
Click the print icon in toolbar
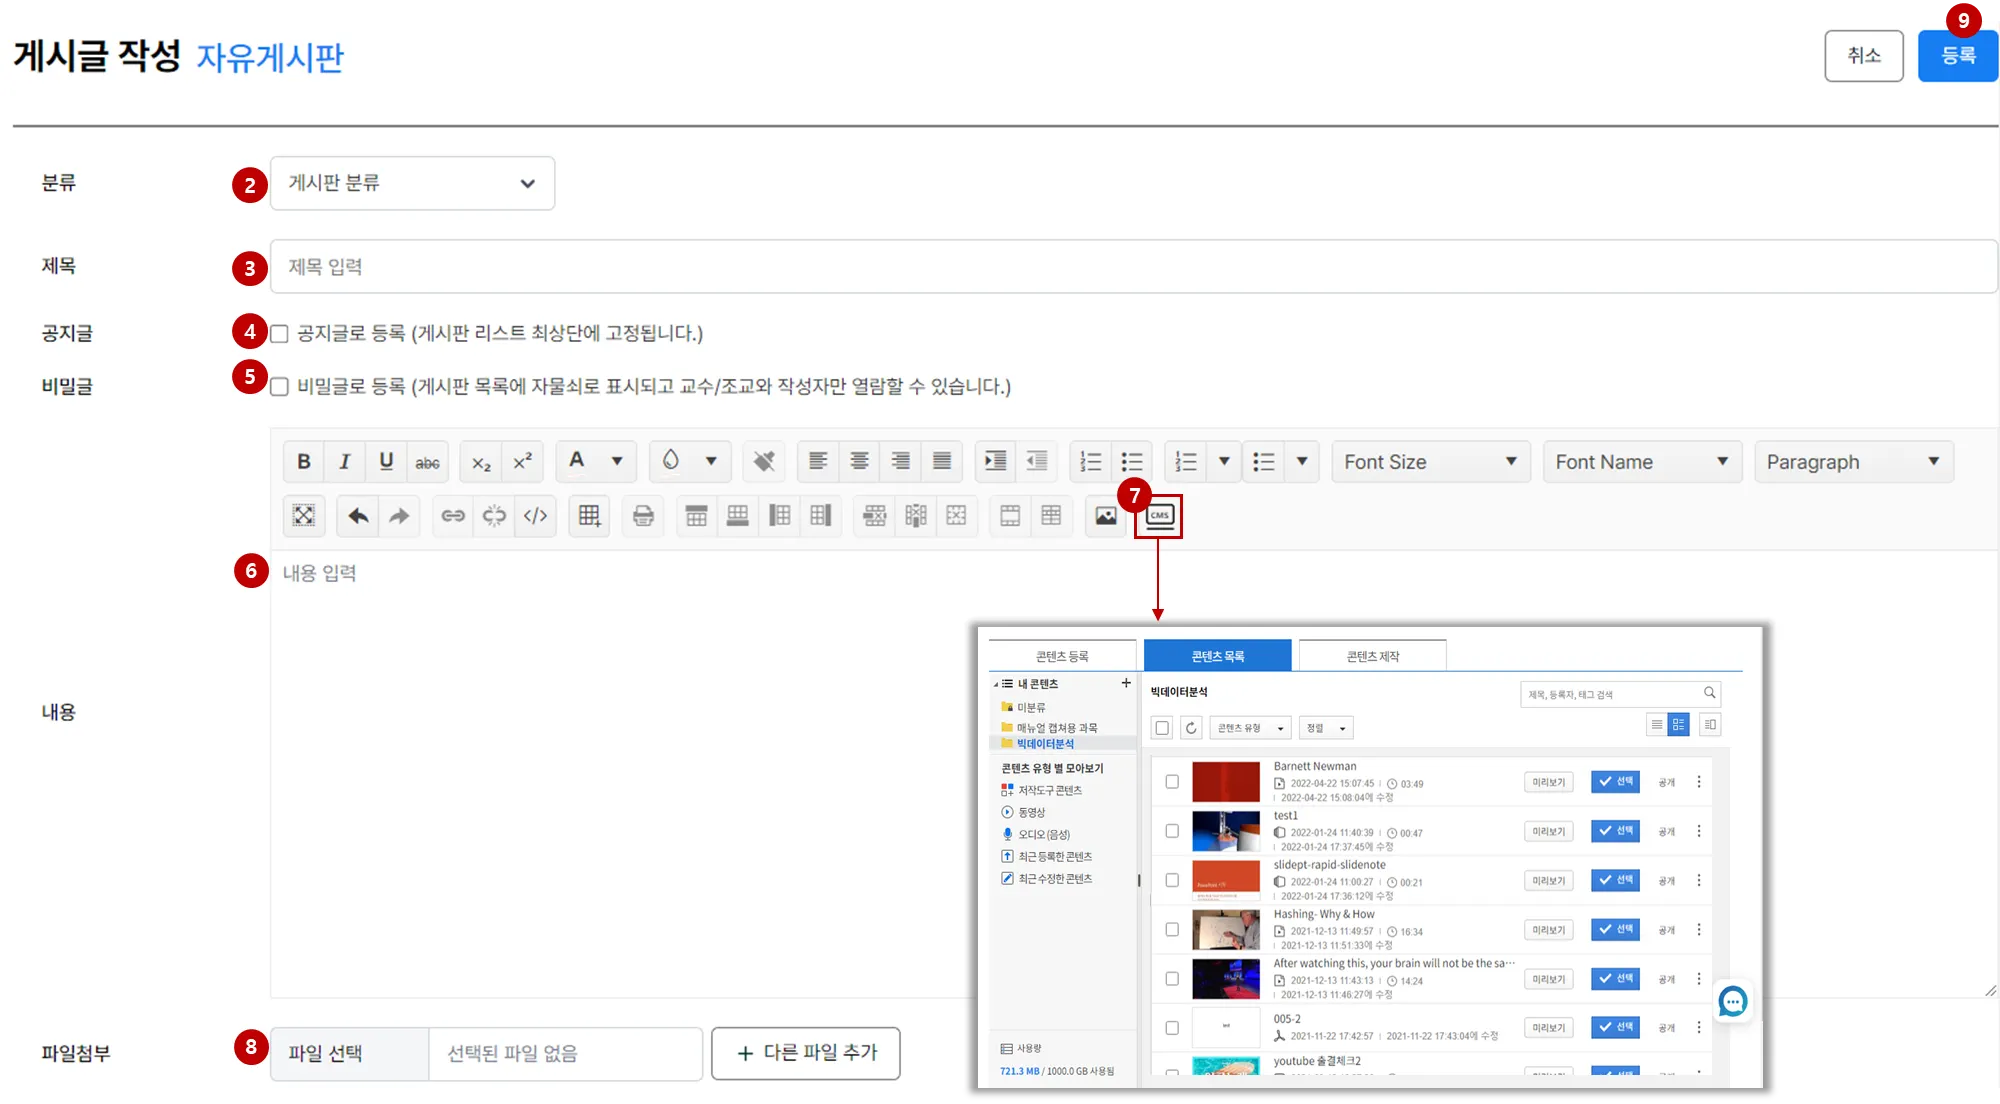[x=643, y=516]
